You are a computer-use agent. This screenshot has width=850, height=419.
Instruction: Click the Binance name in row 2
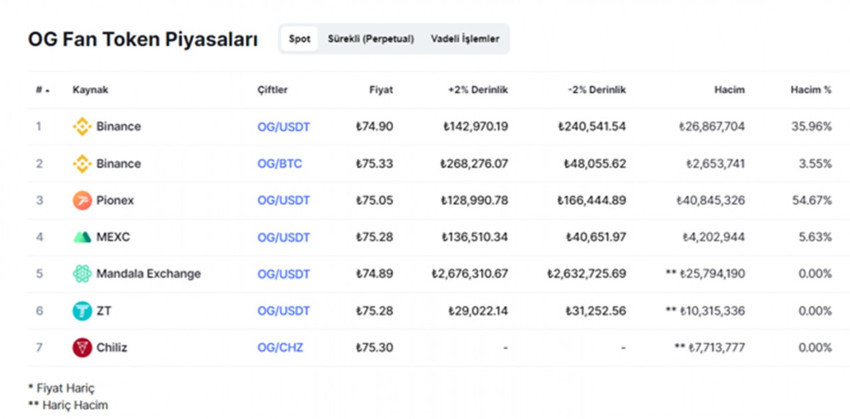119,164
